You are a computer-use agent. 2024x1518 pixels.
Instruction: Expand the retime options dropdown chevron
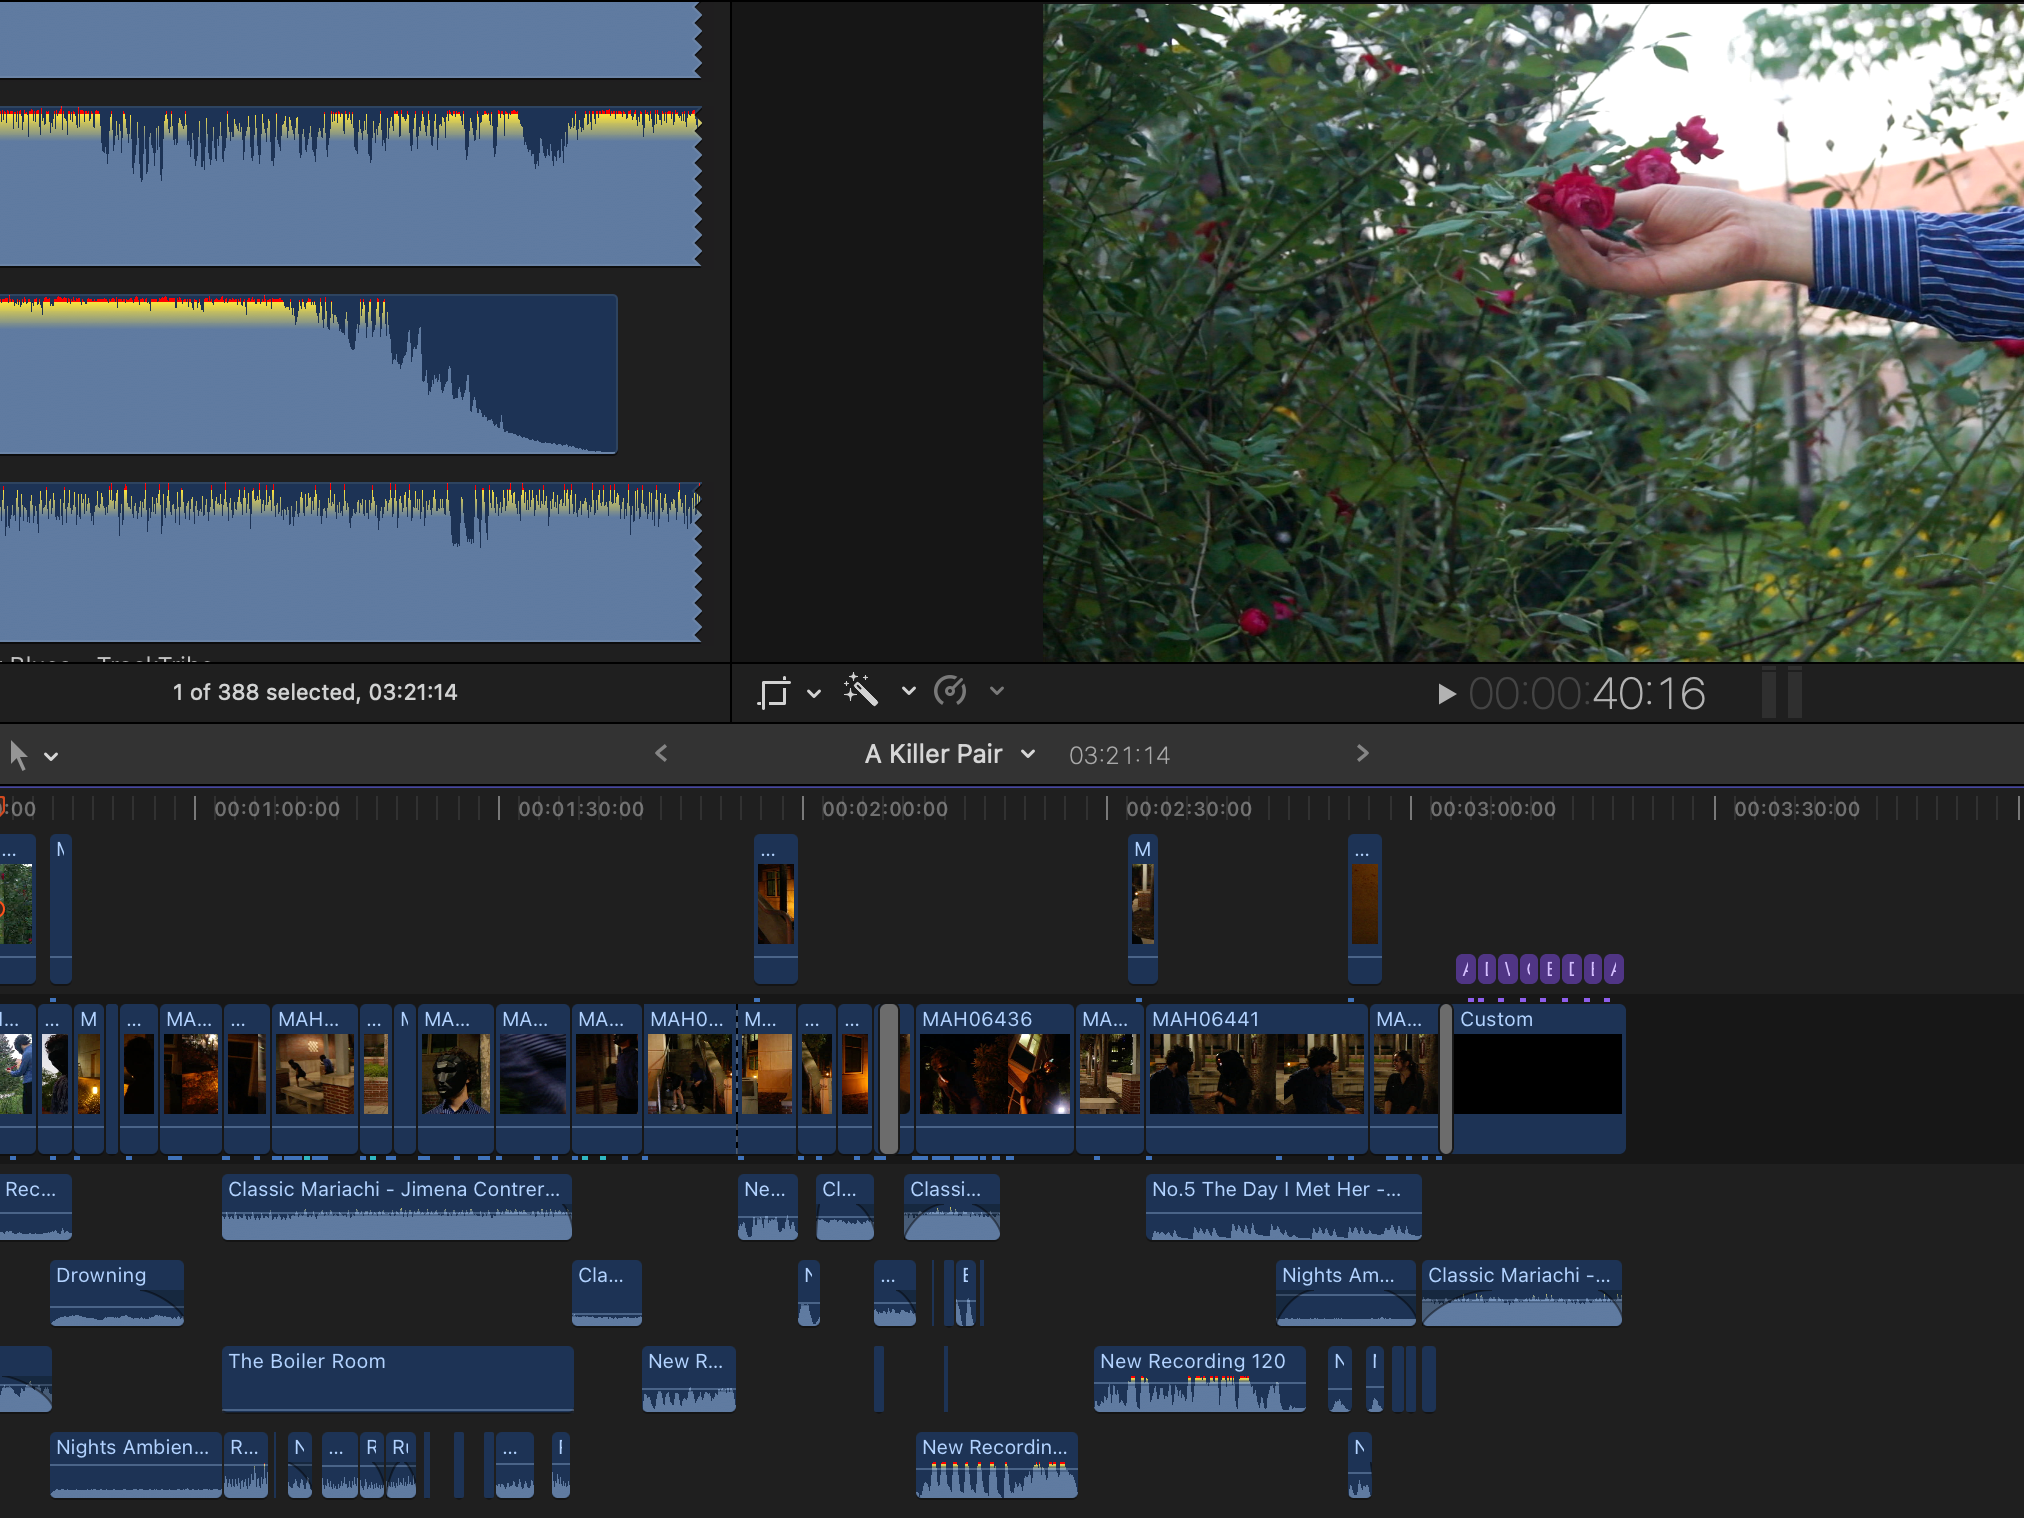pyautogui.click(x=996, y=691)
